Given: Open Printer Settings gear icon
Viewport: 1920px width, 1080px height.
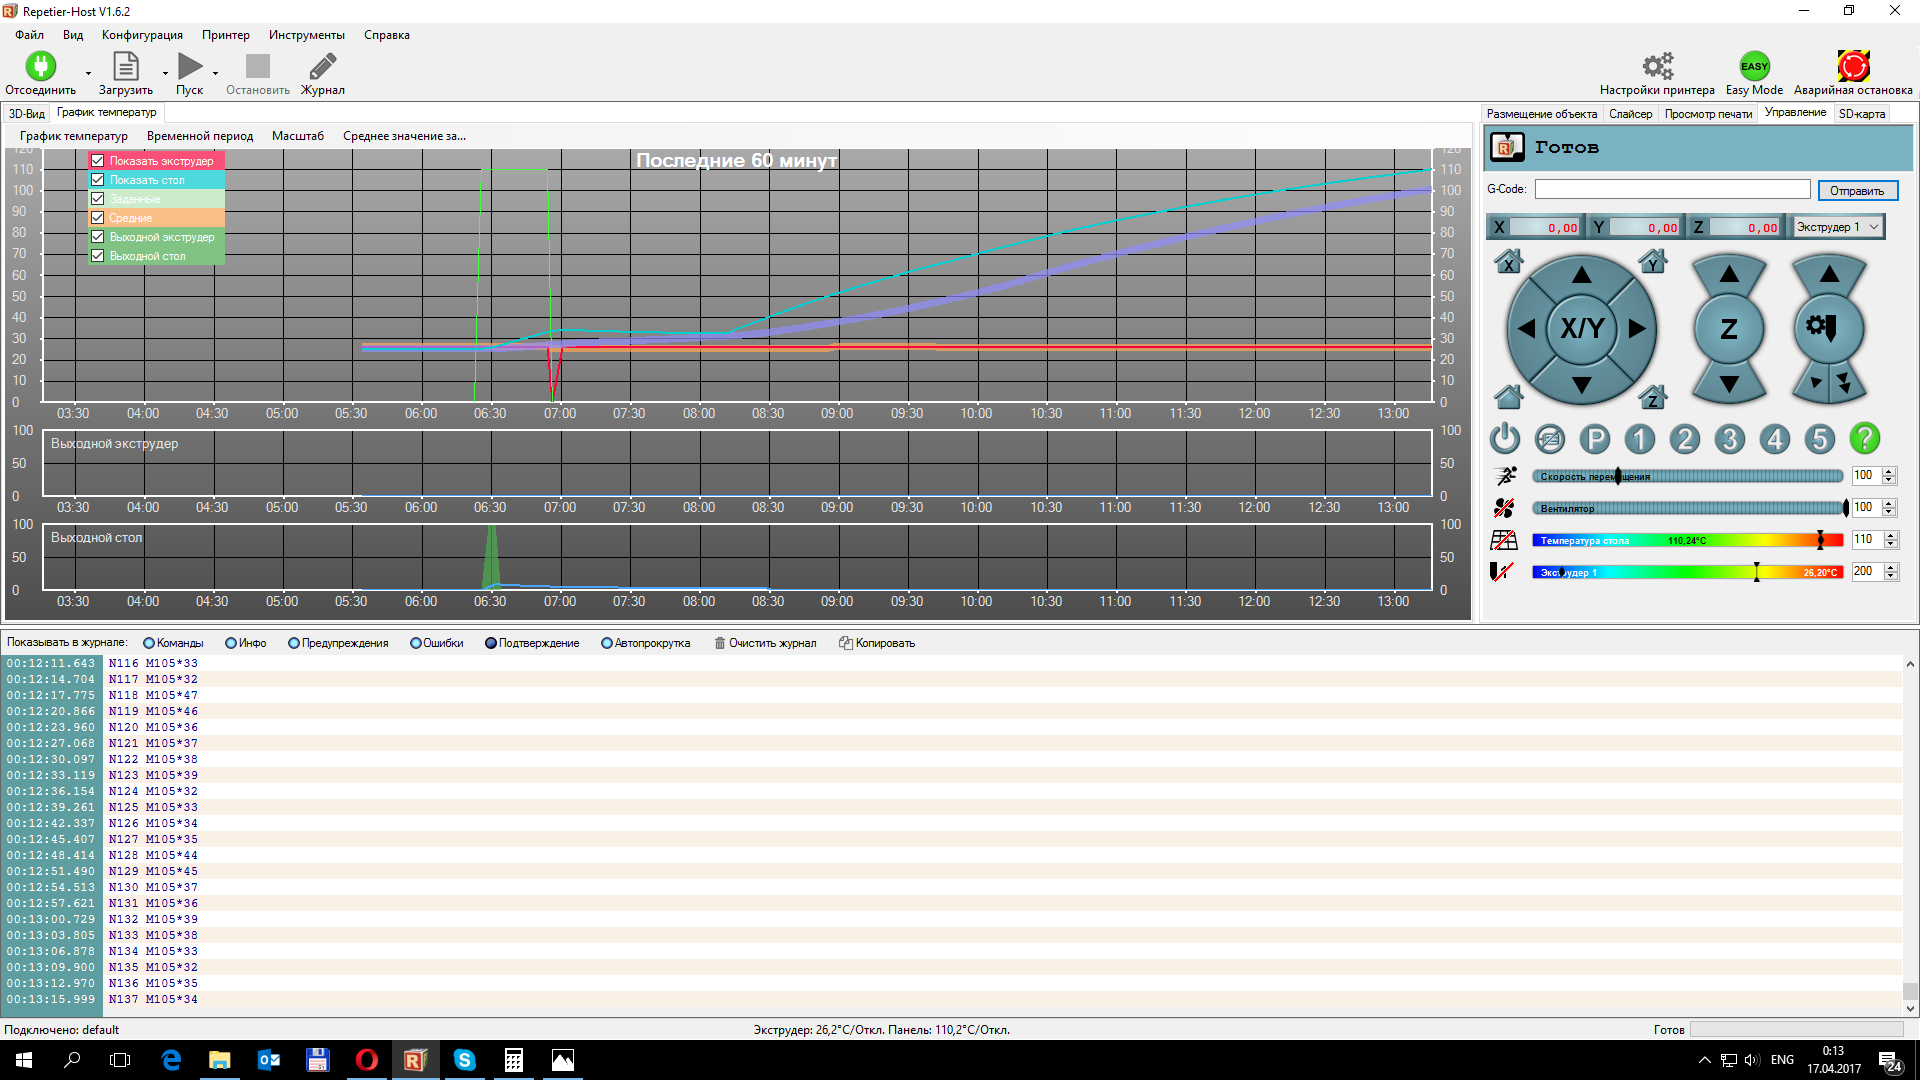Looking at the screenshot, I should click(x=1657, y=67).
